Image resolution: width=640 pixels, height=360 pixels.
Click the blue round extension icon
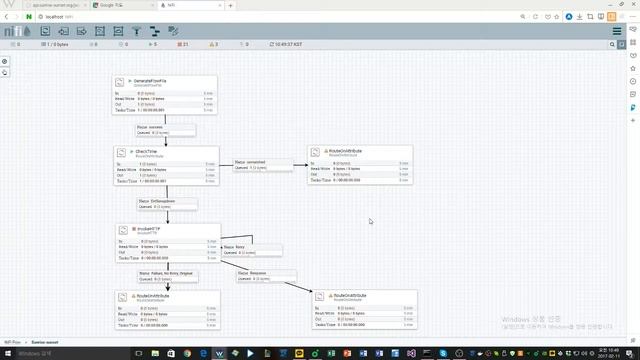click(569, 17)
